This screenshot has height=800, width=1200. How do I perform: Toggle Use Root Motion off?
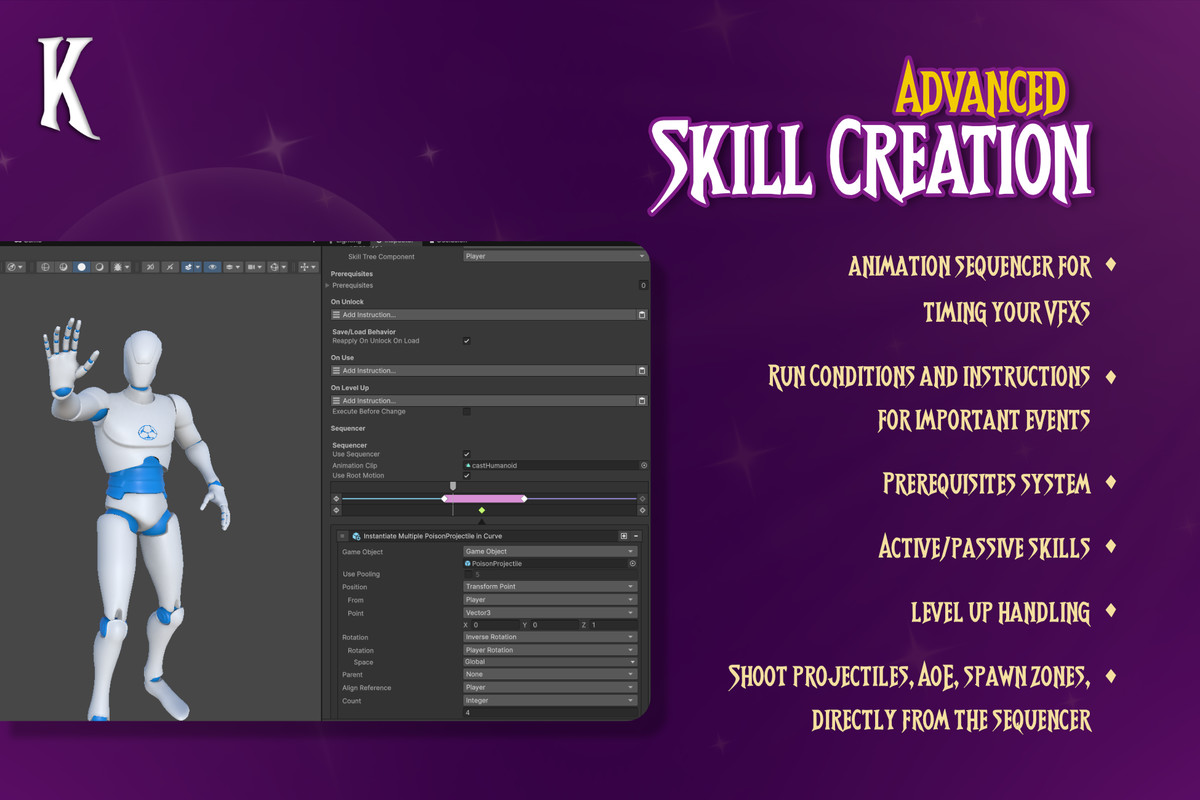pyautogui.click(x=466, y=475)
